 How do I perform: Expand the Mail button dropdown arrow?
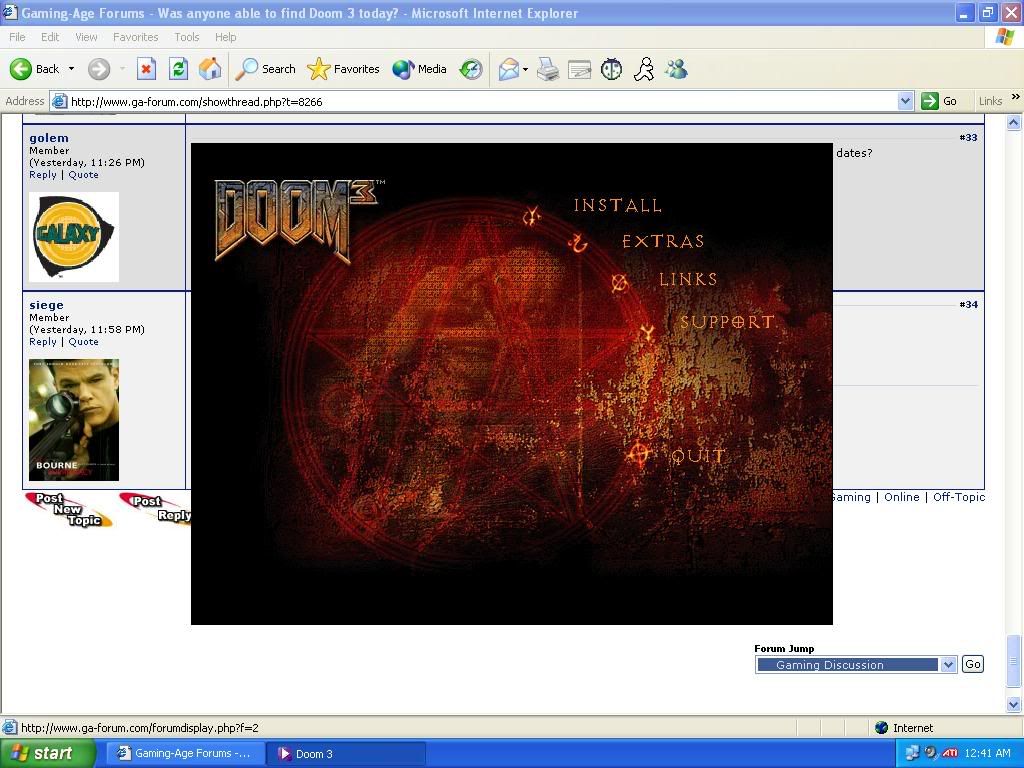click(525, 69)
